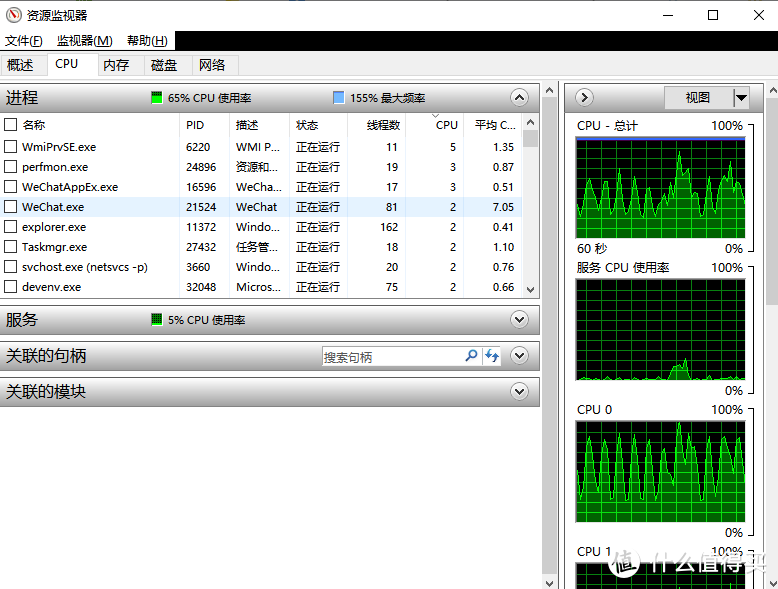Click left pane scrollbar down arrow

[549, 583]
